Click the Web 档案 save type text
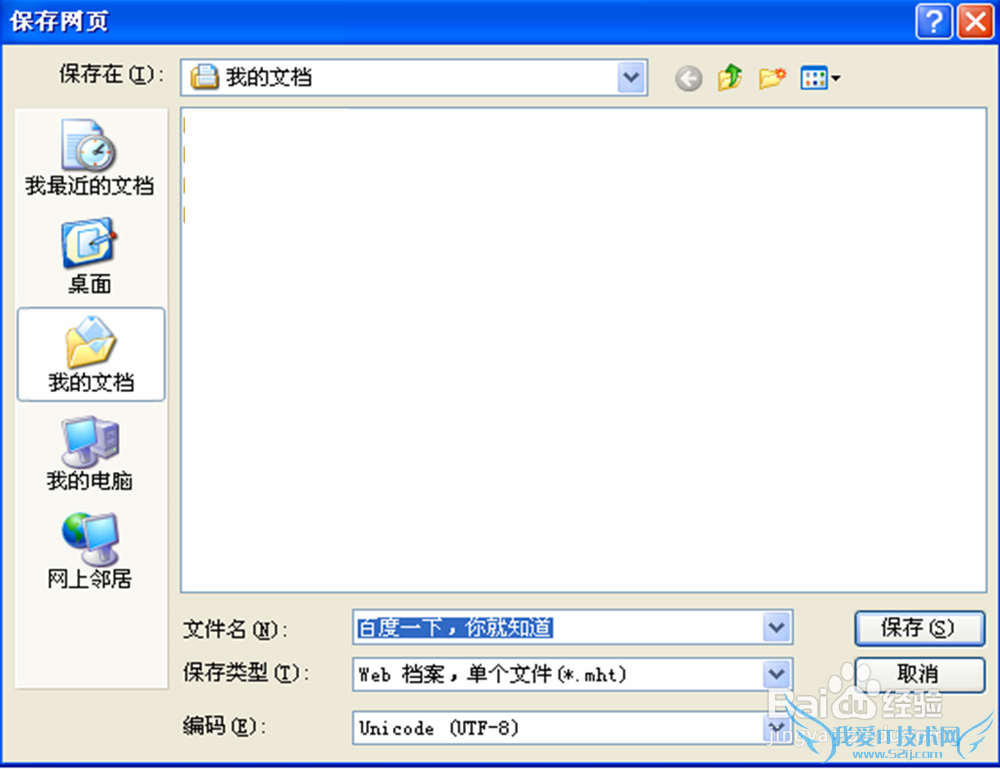This screenshot has height=769, width=1000. point(492,674)
